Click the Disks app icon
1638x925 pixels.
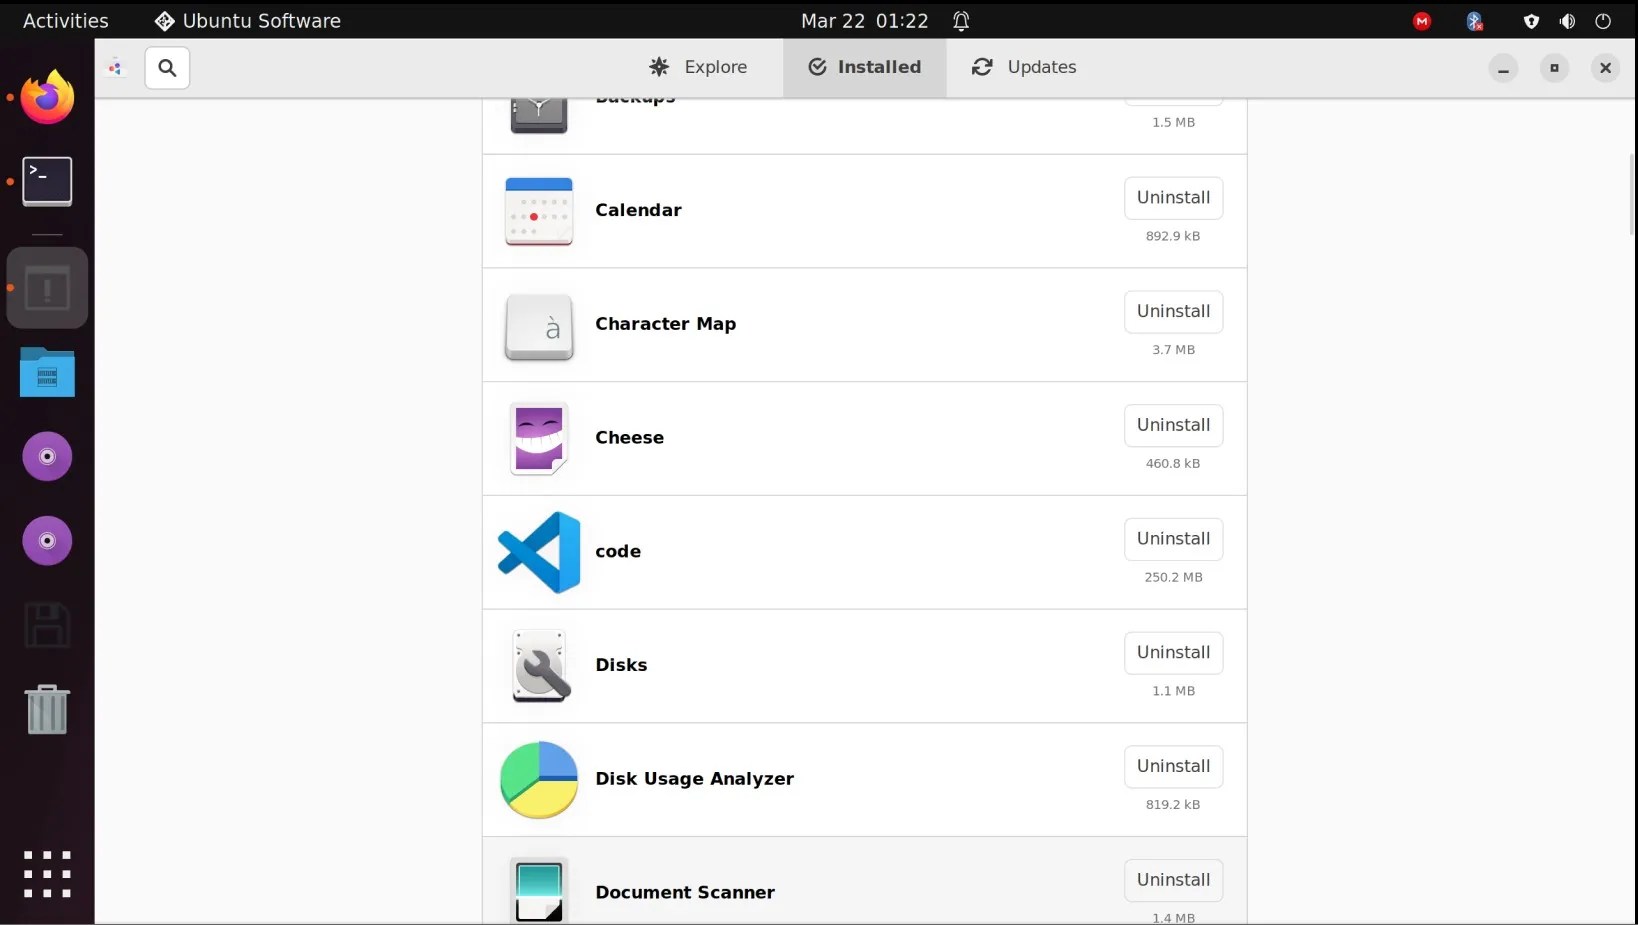(x=540, y=666)
